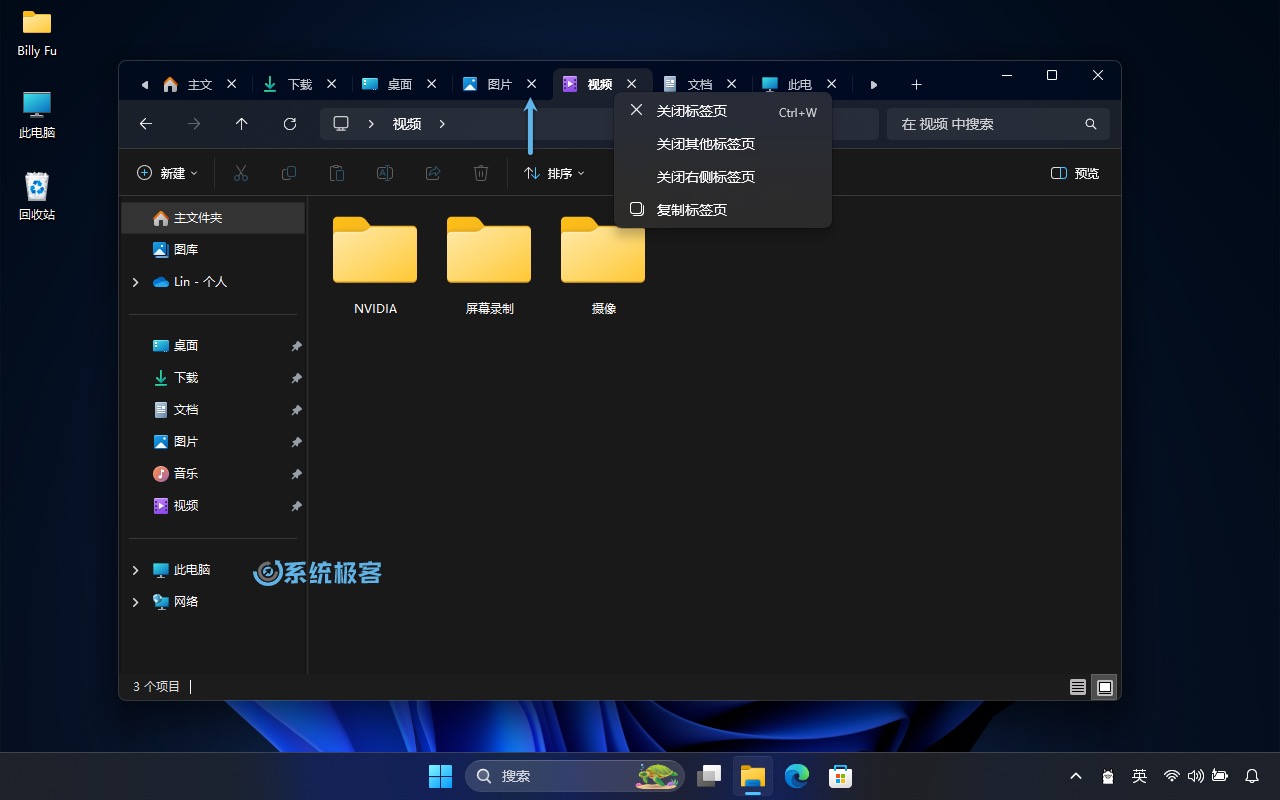Viewport: 1280px width, 800px height.
Task: Expand the Lin - 个人 OneDrive node
Action: 135,282
